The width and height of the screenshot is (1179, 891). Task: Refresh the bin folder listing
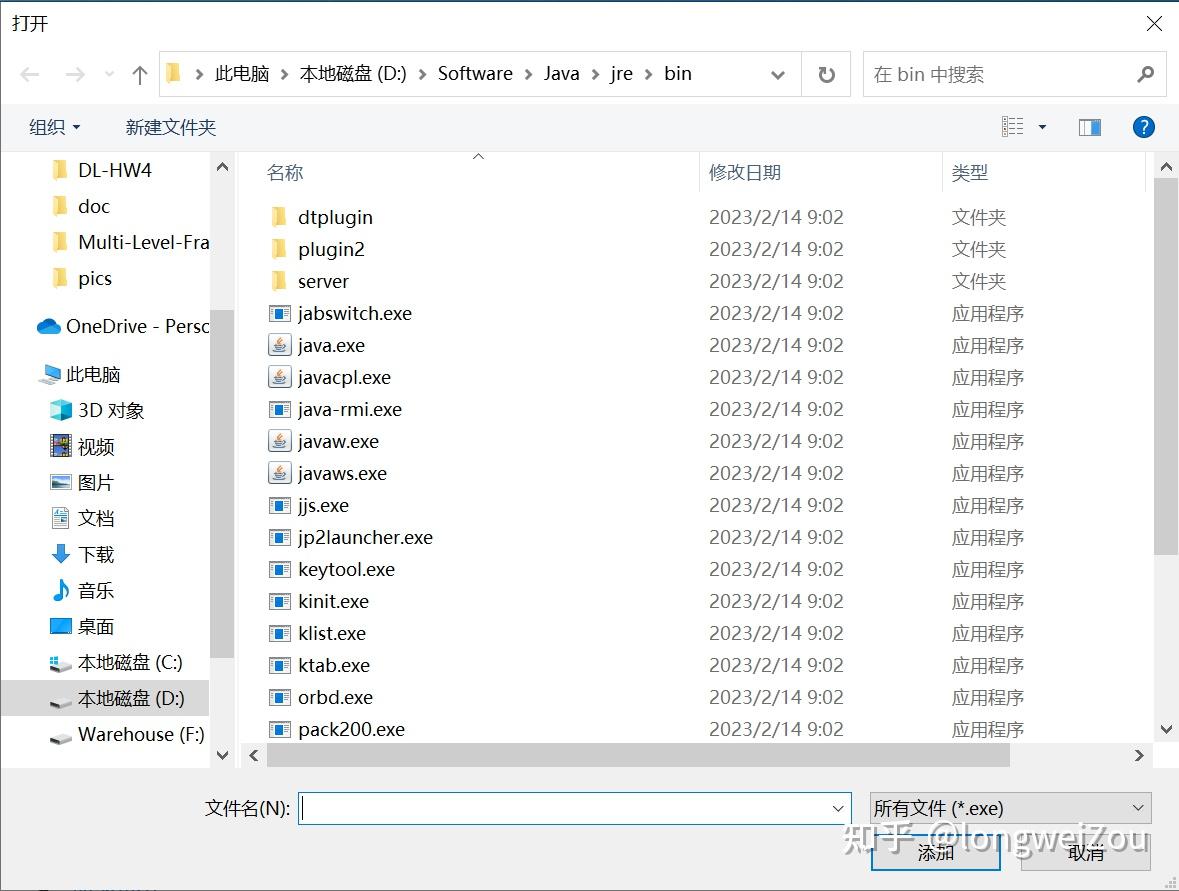click(x=826, y=74)
